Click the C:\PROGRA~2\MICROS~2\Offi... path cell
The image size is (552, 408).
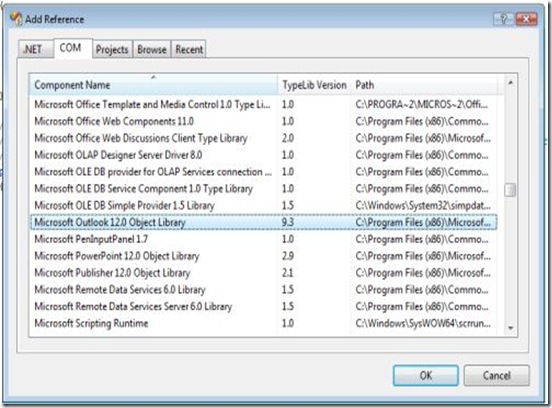point(422,105)
